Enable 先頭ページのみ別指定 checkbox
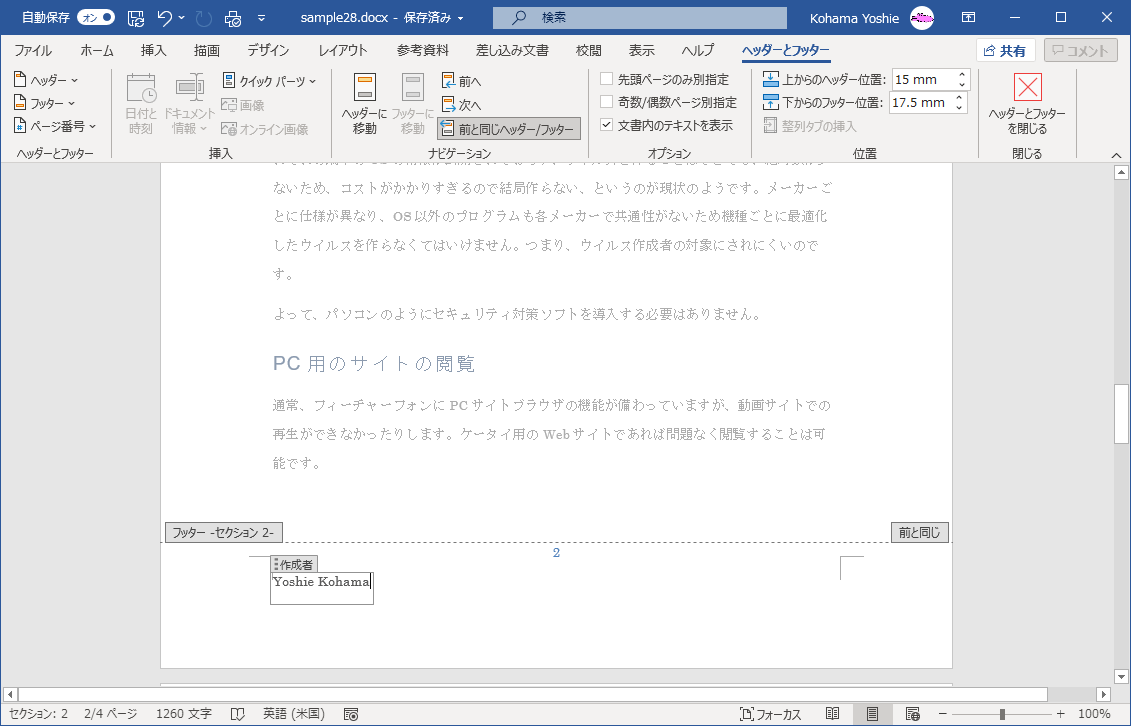Image resolution: width=1131 pixels, height=726 pixels. (x=607, y=79)
